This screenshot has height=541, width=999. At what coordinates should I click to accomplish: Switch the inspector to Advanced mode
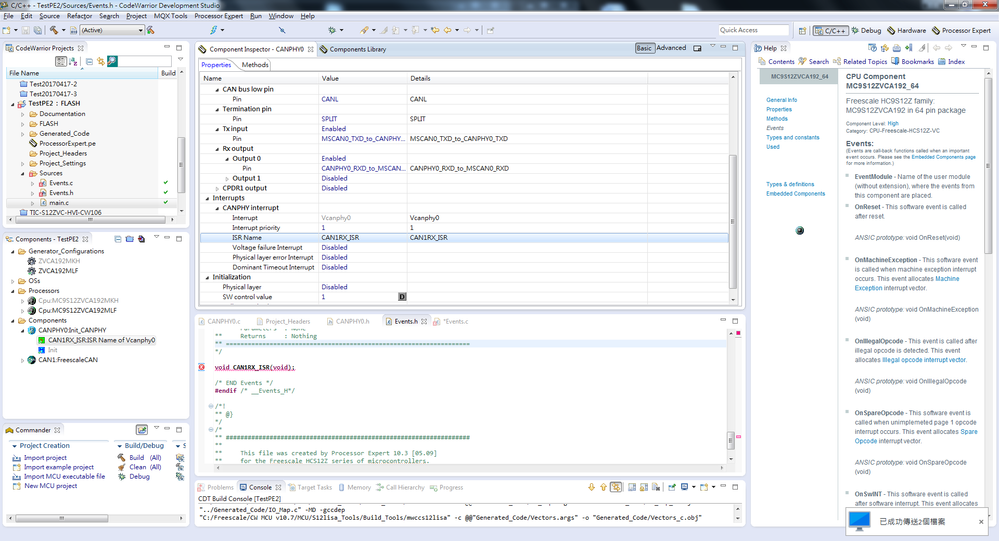[671, 48]
